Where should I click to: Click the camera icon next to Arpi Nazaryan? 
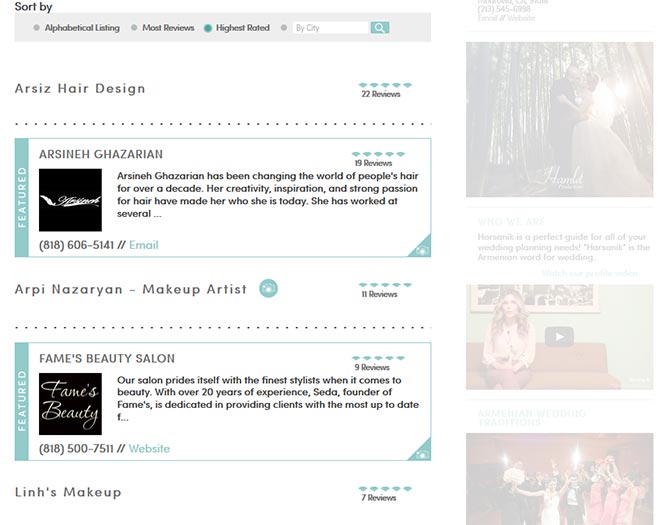268,289
